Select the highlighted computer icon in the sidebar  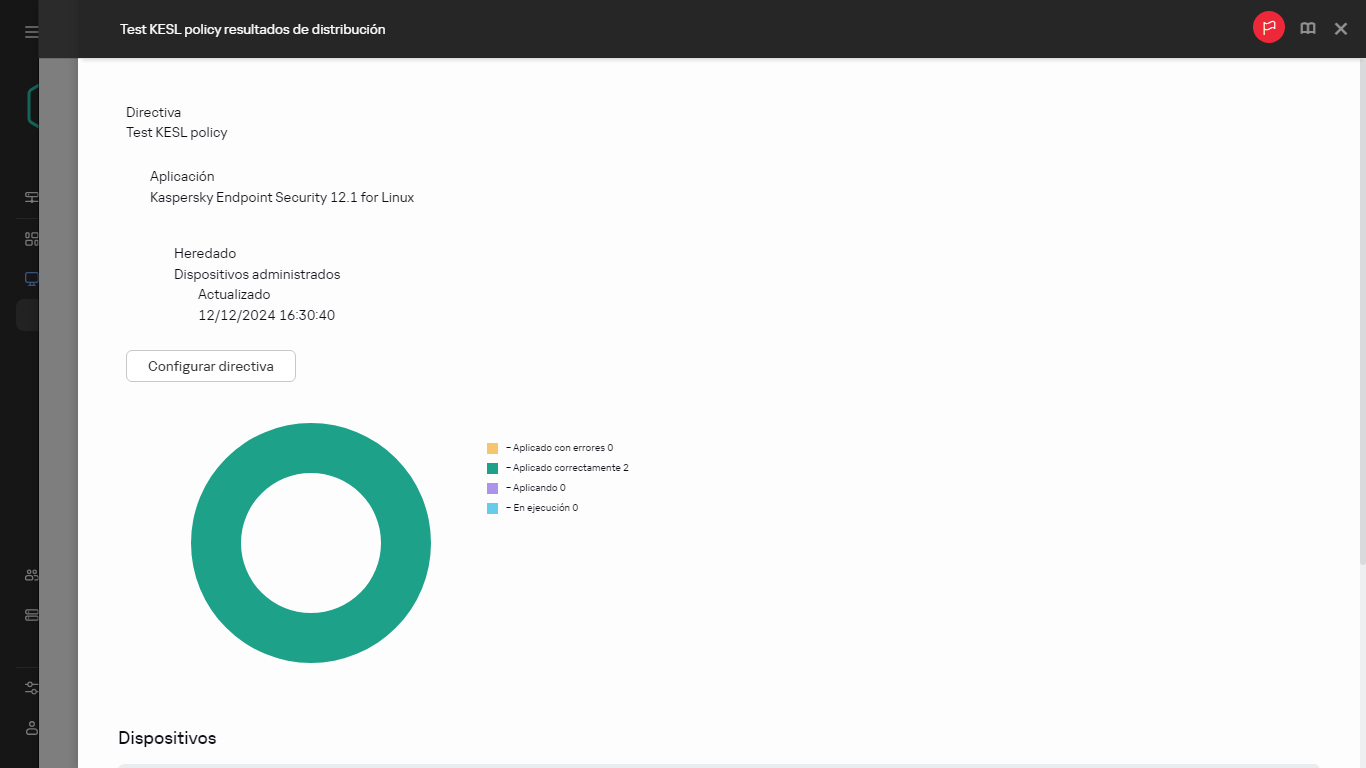click(x=31, y=278)
